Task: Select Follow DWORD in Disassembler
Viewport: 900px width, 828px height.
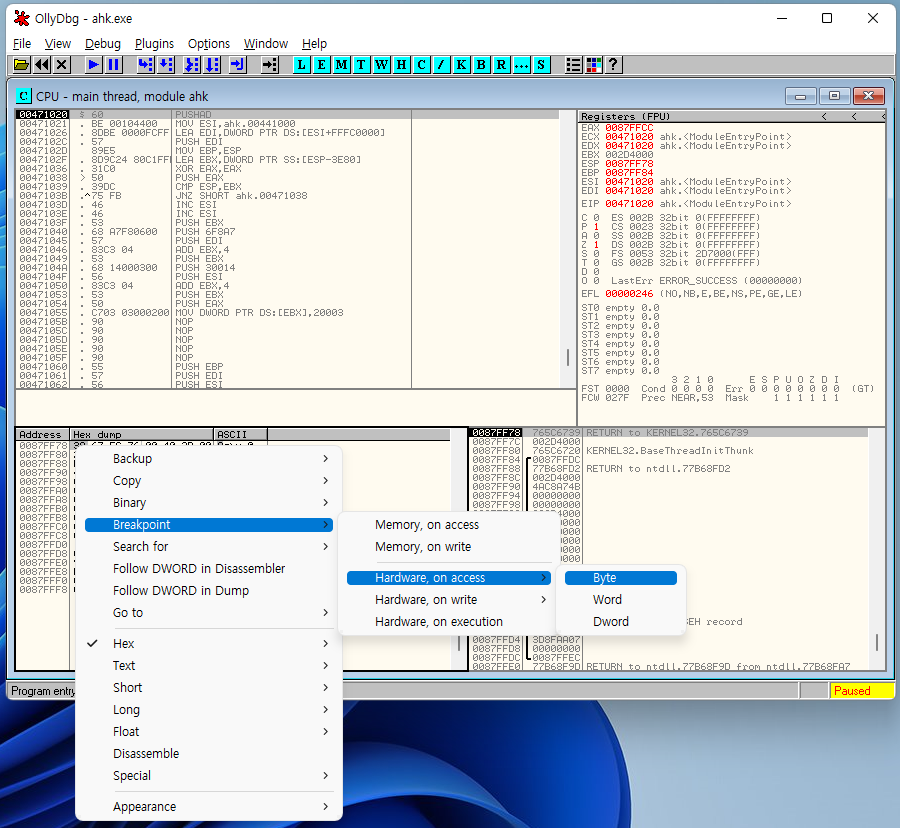Action: coord(209,569)
